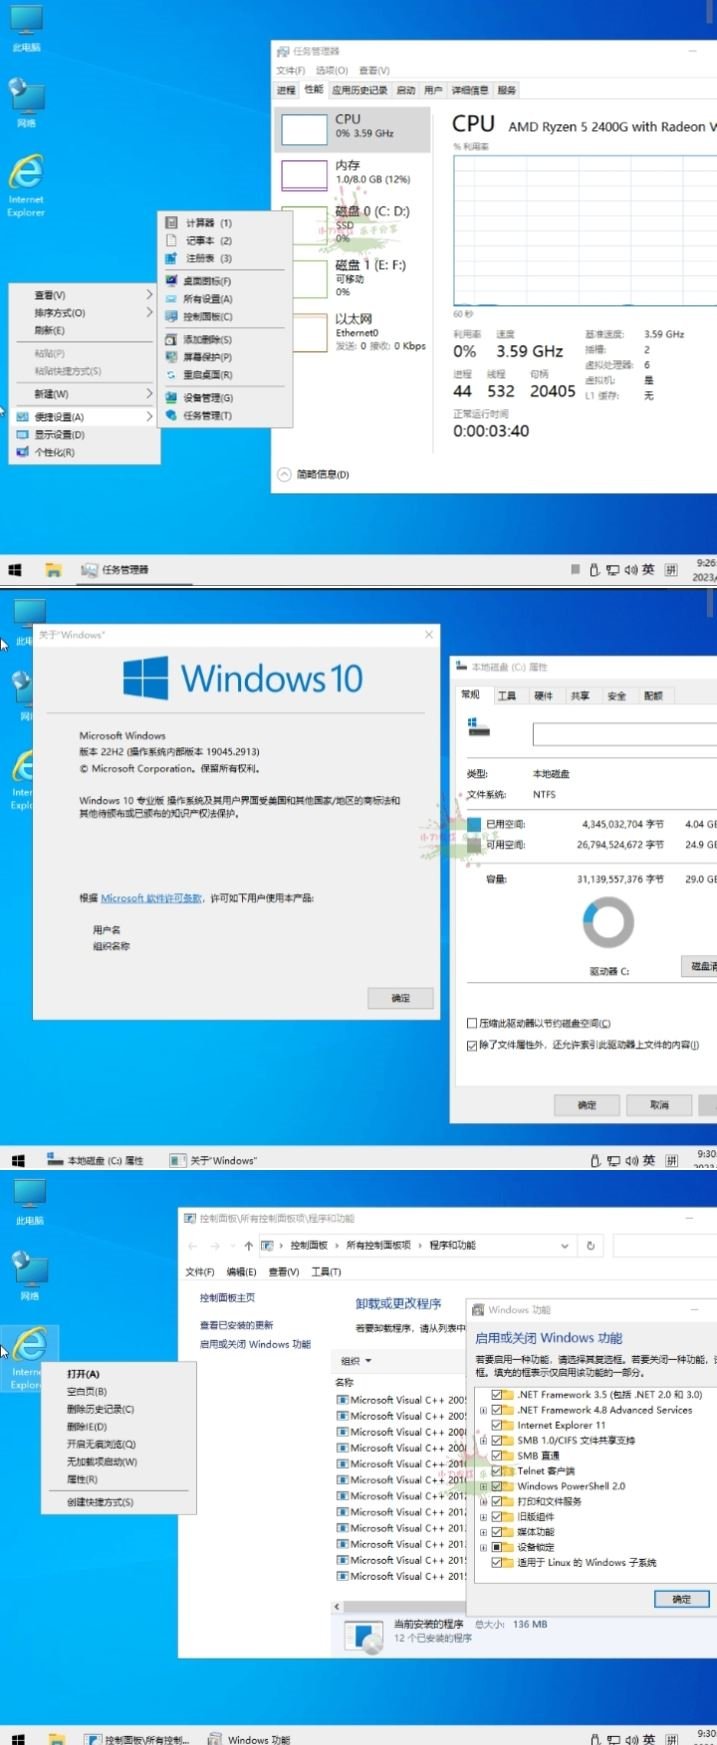Toggle the Internet Explorer 11 feature checkbox
The width and height of the screenshot is (717, 1745).
click(x=497, y=1425)
